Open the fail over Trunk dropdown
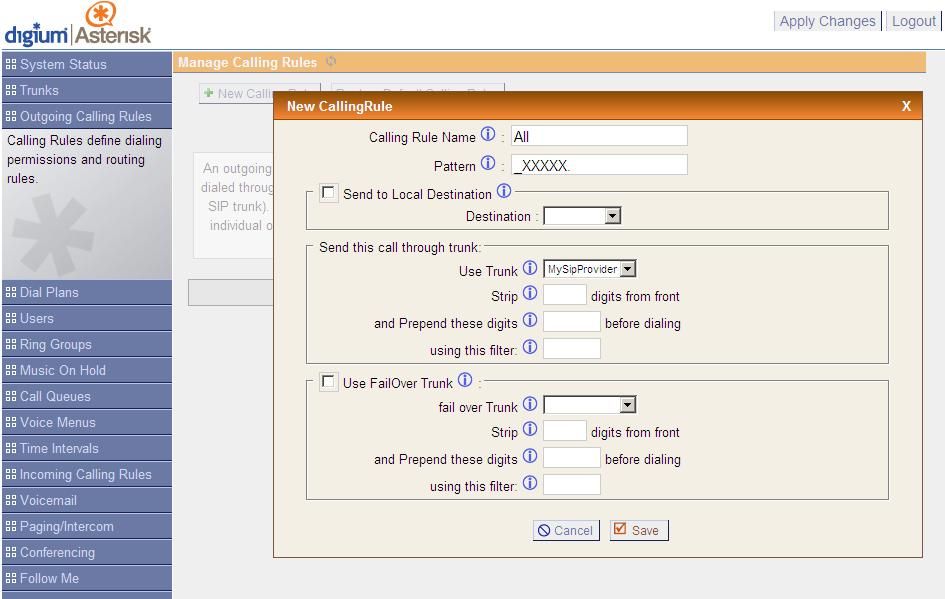The width and height of the screenshot is (945, 599). (x=590, y=405)
